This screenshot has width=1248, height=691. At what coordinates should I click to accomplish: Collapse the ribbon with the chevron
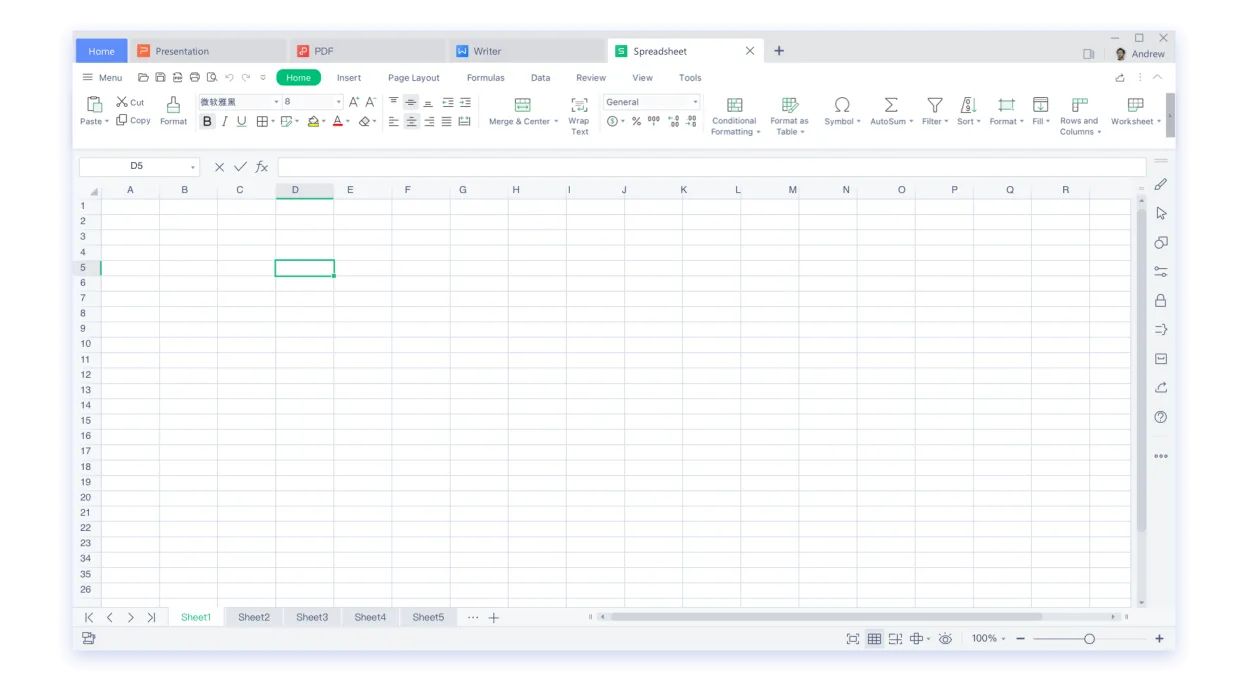pyautogui.click(x=1158, y=77)
